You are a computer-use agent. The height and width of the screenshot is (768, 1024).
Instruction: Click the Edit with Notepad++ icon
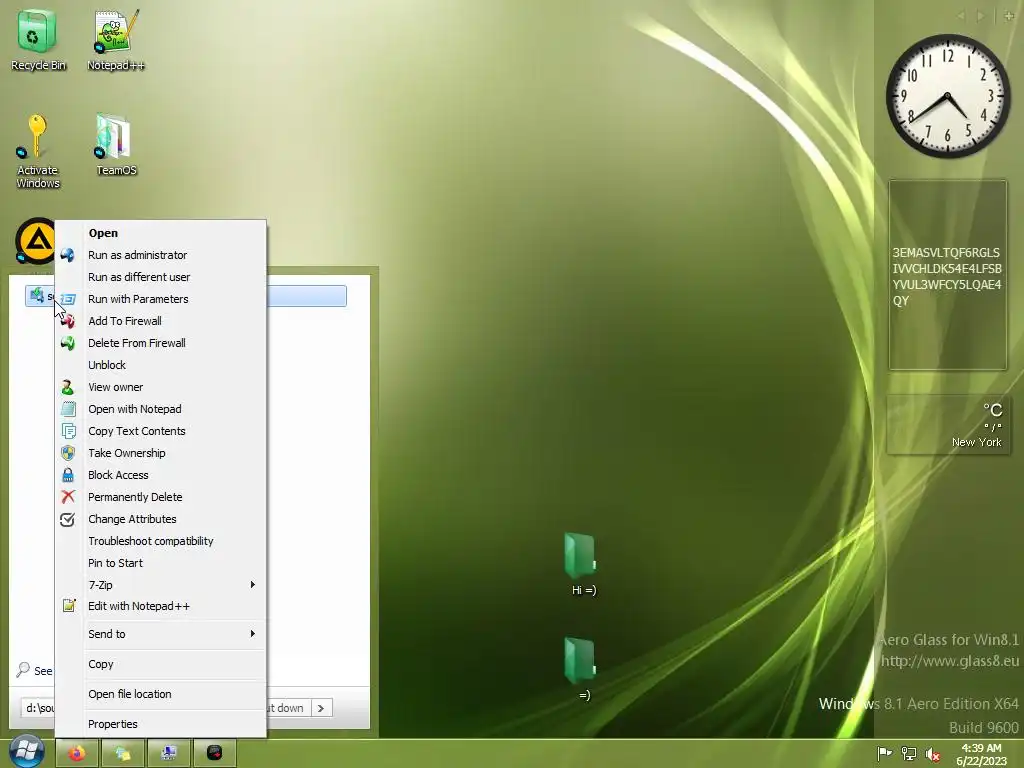[x=69, y=606]
